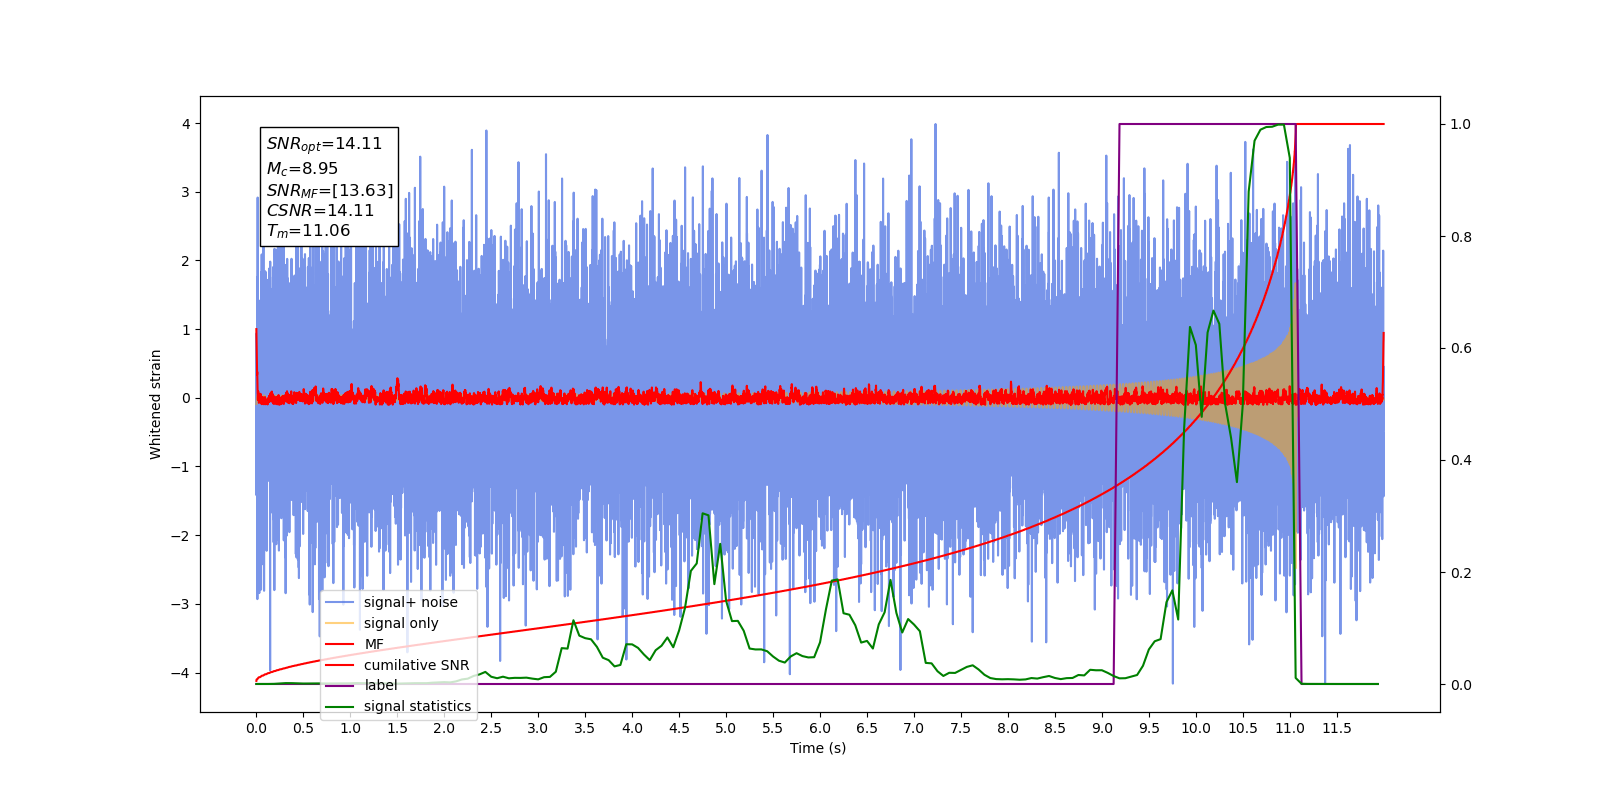This screenshot has height=800, width=1600.
Task: Click the 1.0 tick on the time axis
Action: 350,728
